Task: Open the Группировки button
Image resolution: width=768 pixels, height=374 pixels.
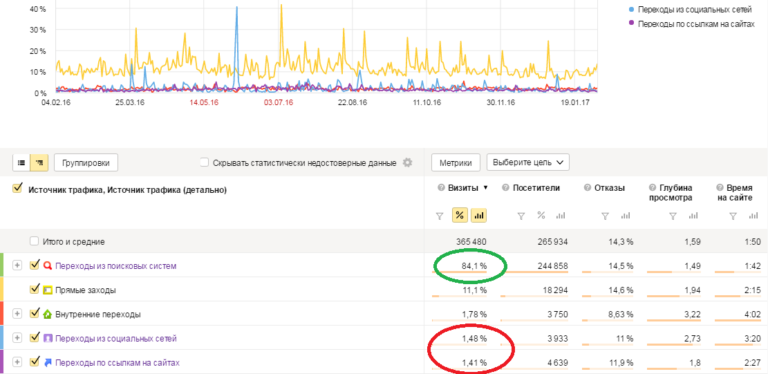Action: click(x=86, y=163)
